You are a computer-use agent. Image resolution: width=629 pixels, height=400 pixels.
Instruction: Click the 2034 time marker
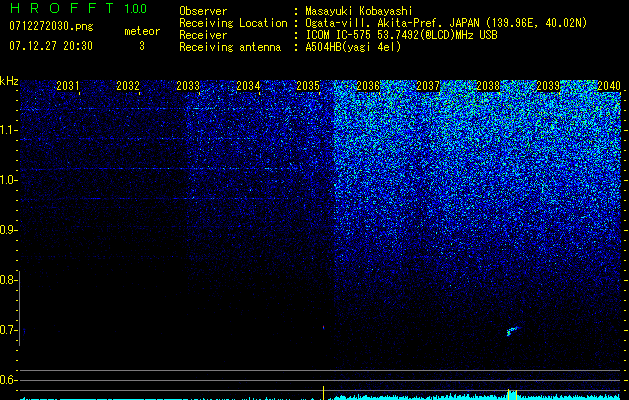coord(248,85)
